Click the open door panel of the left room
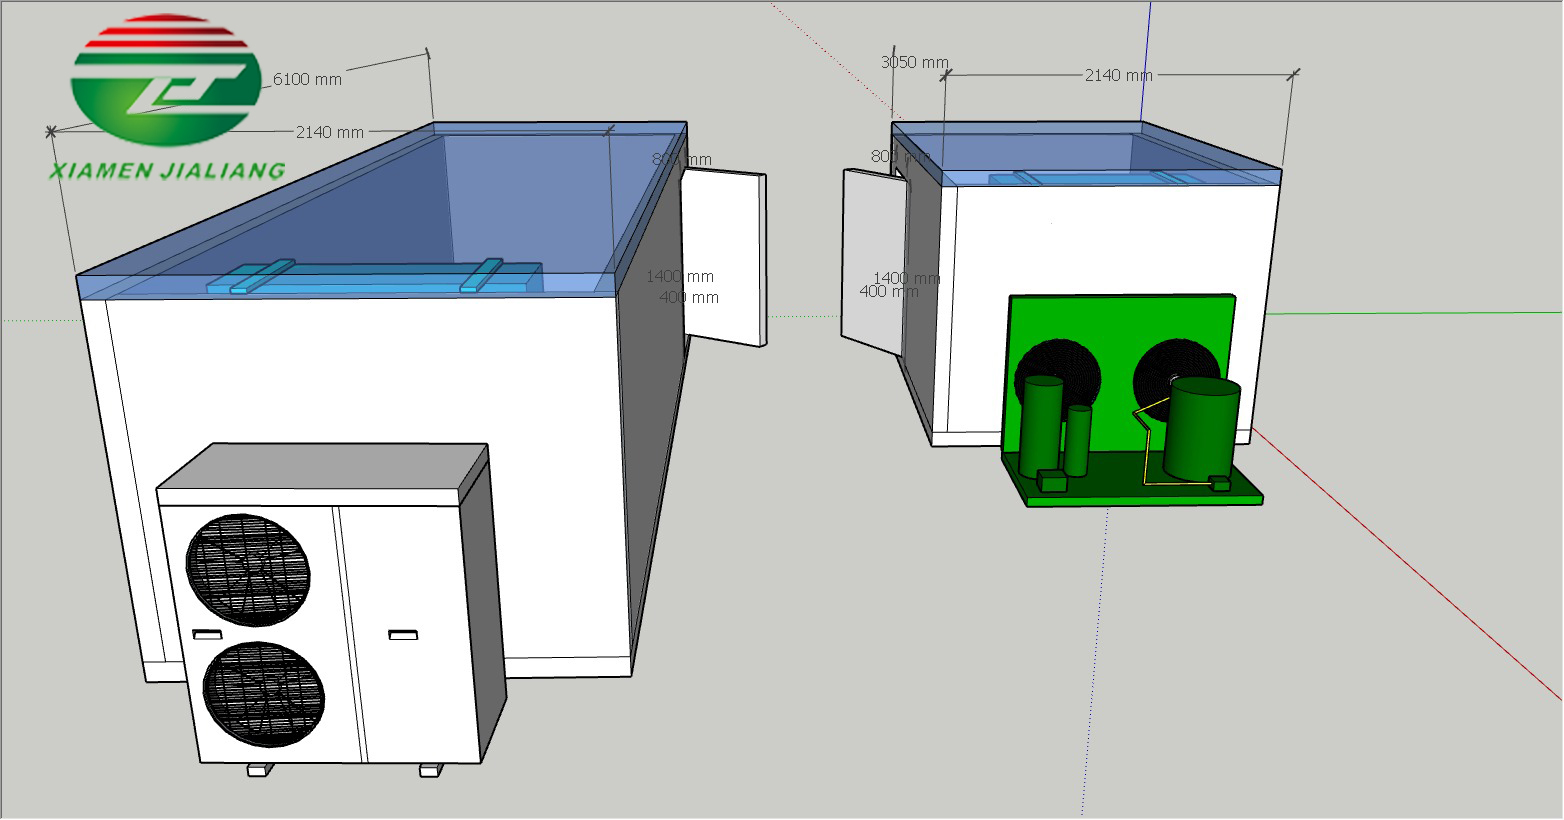1564x820 pixels. [x=724, y=257]
